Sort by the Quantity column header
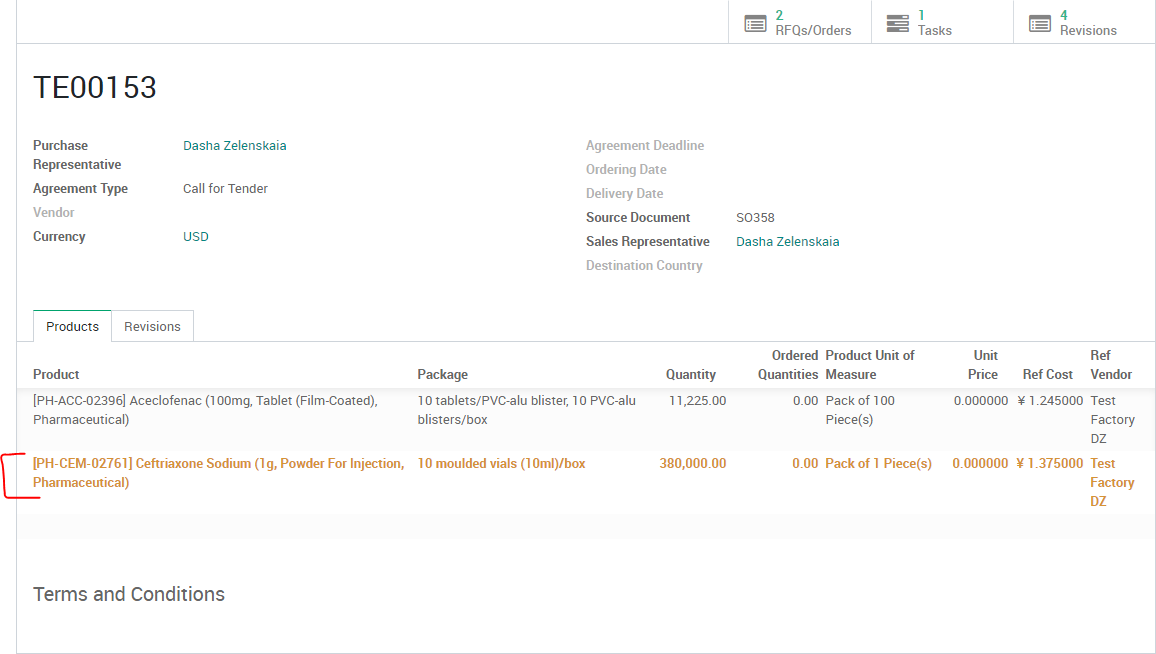The width and height of the screenshot is (1156, 654). coord(691,374)
